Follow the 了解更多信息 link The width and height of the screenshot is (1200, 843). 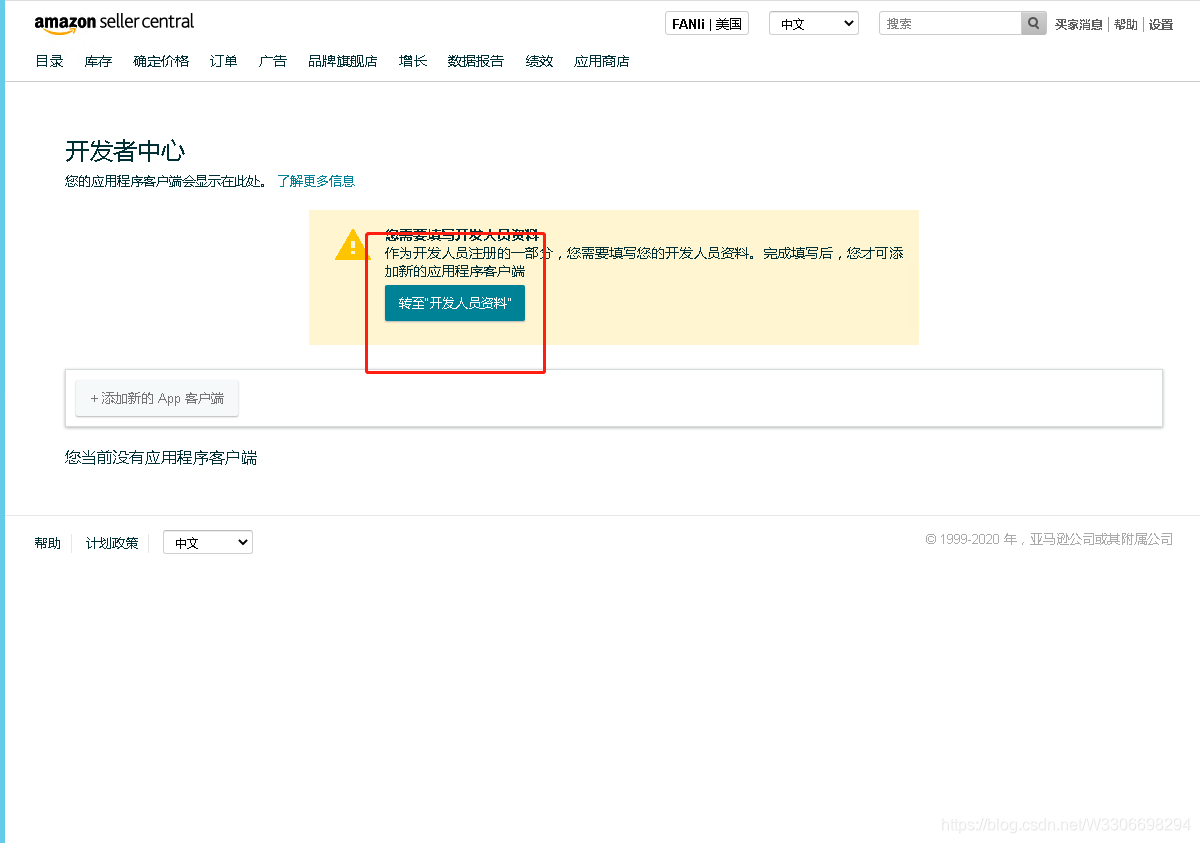click(316, 181)
